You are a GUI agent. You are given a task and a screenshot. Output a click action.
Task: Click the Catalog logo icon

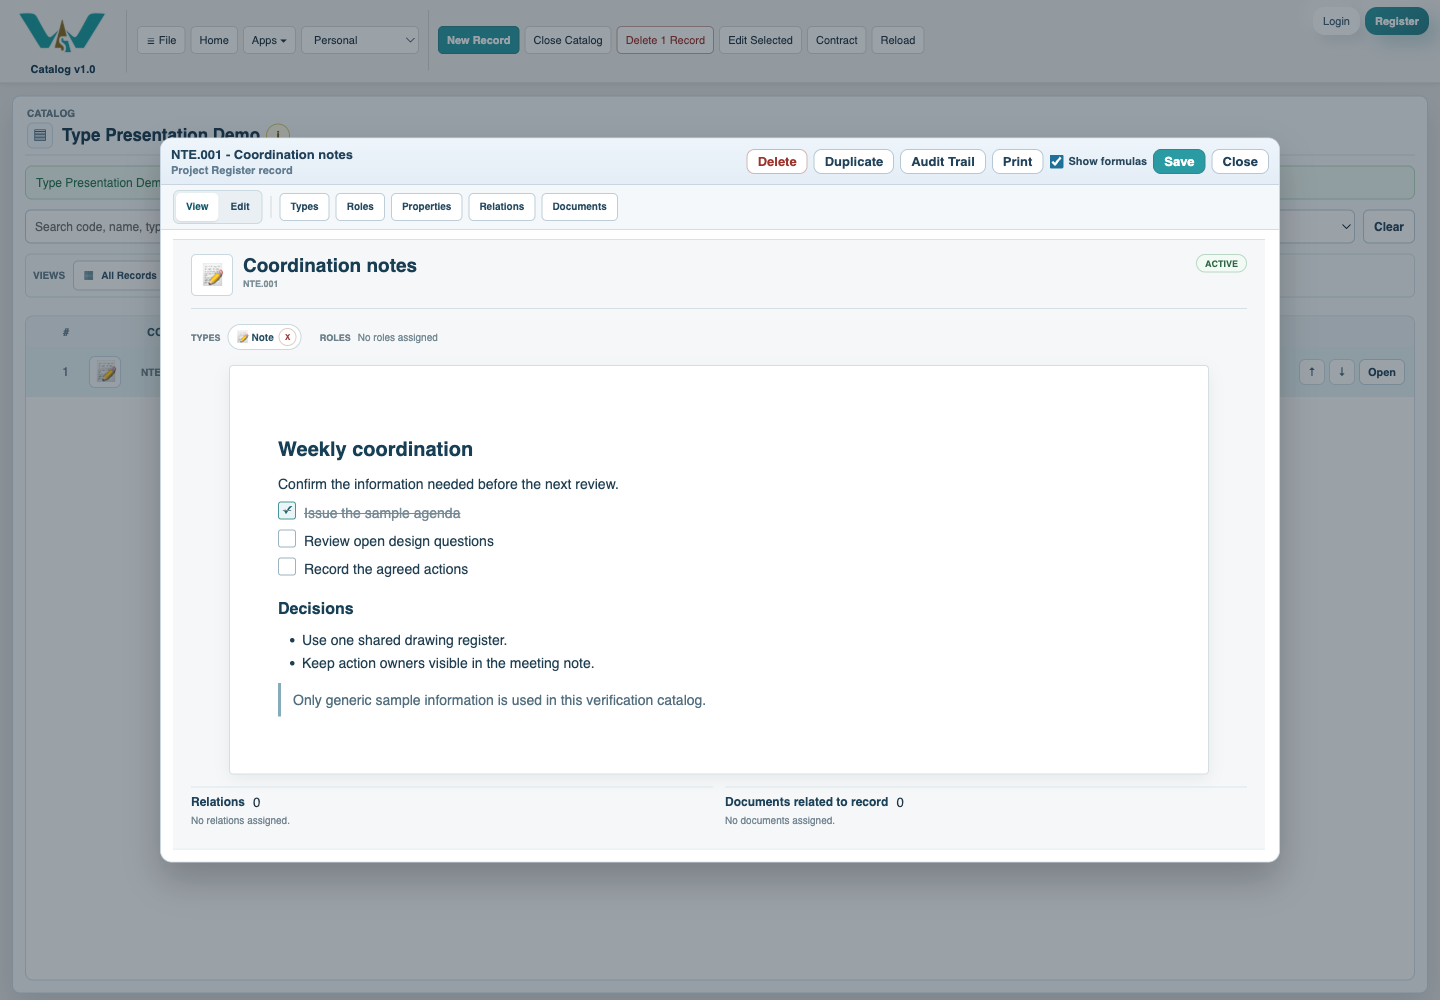pyautogui.click(x=62, y=32)
